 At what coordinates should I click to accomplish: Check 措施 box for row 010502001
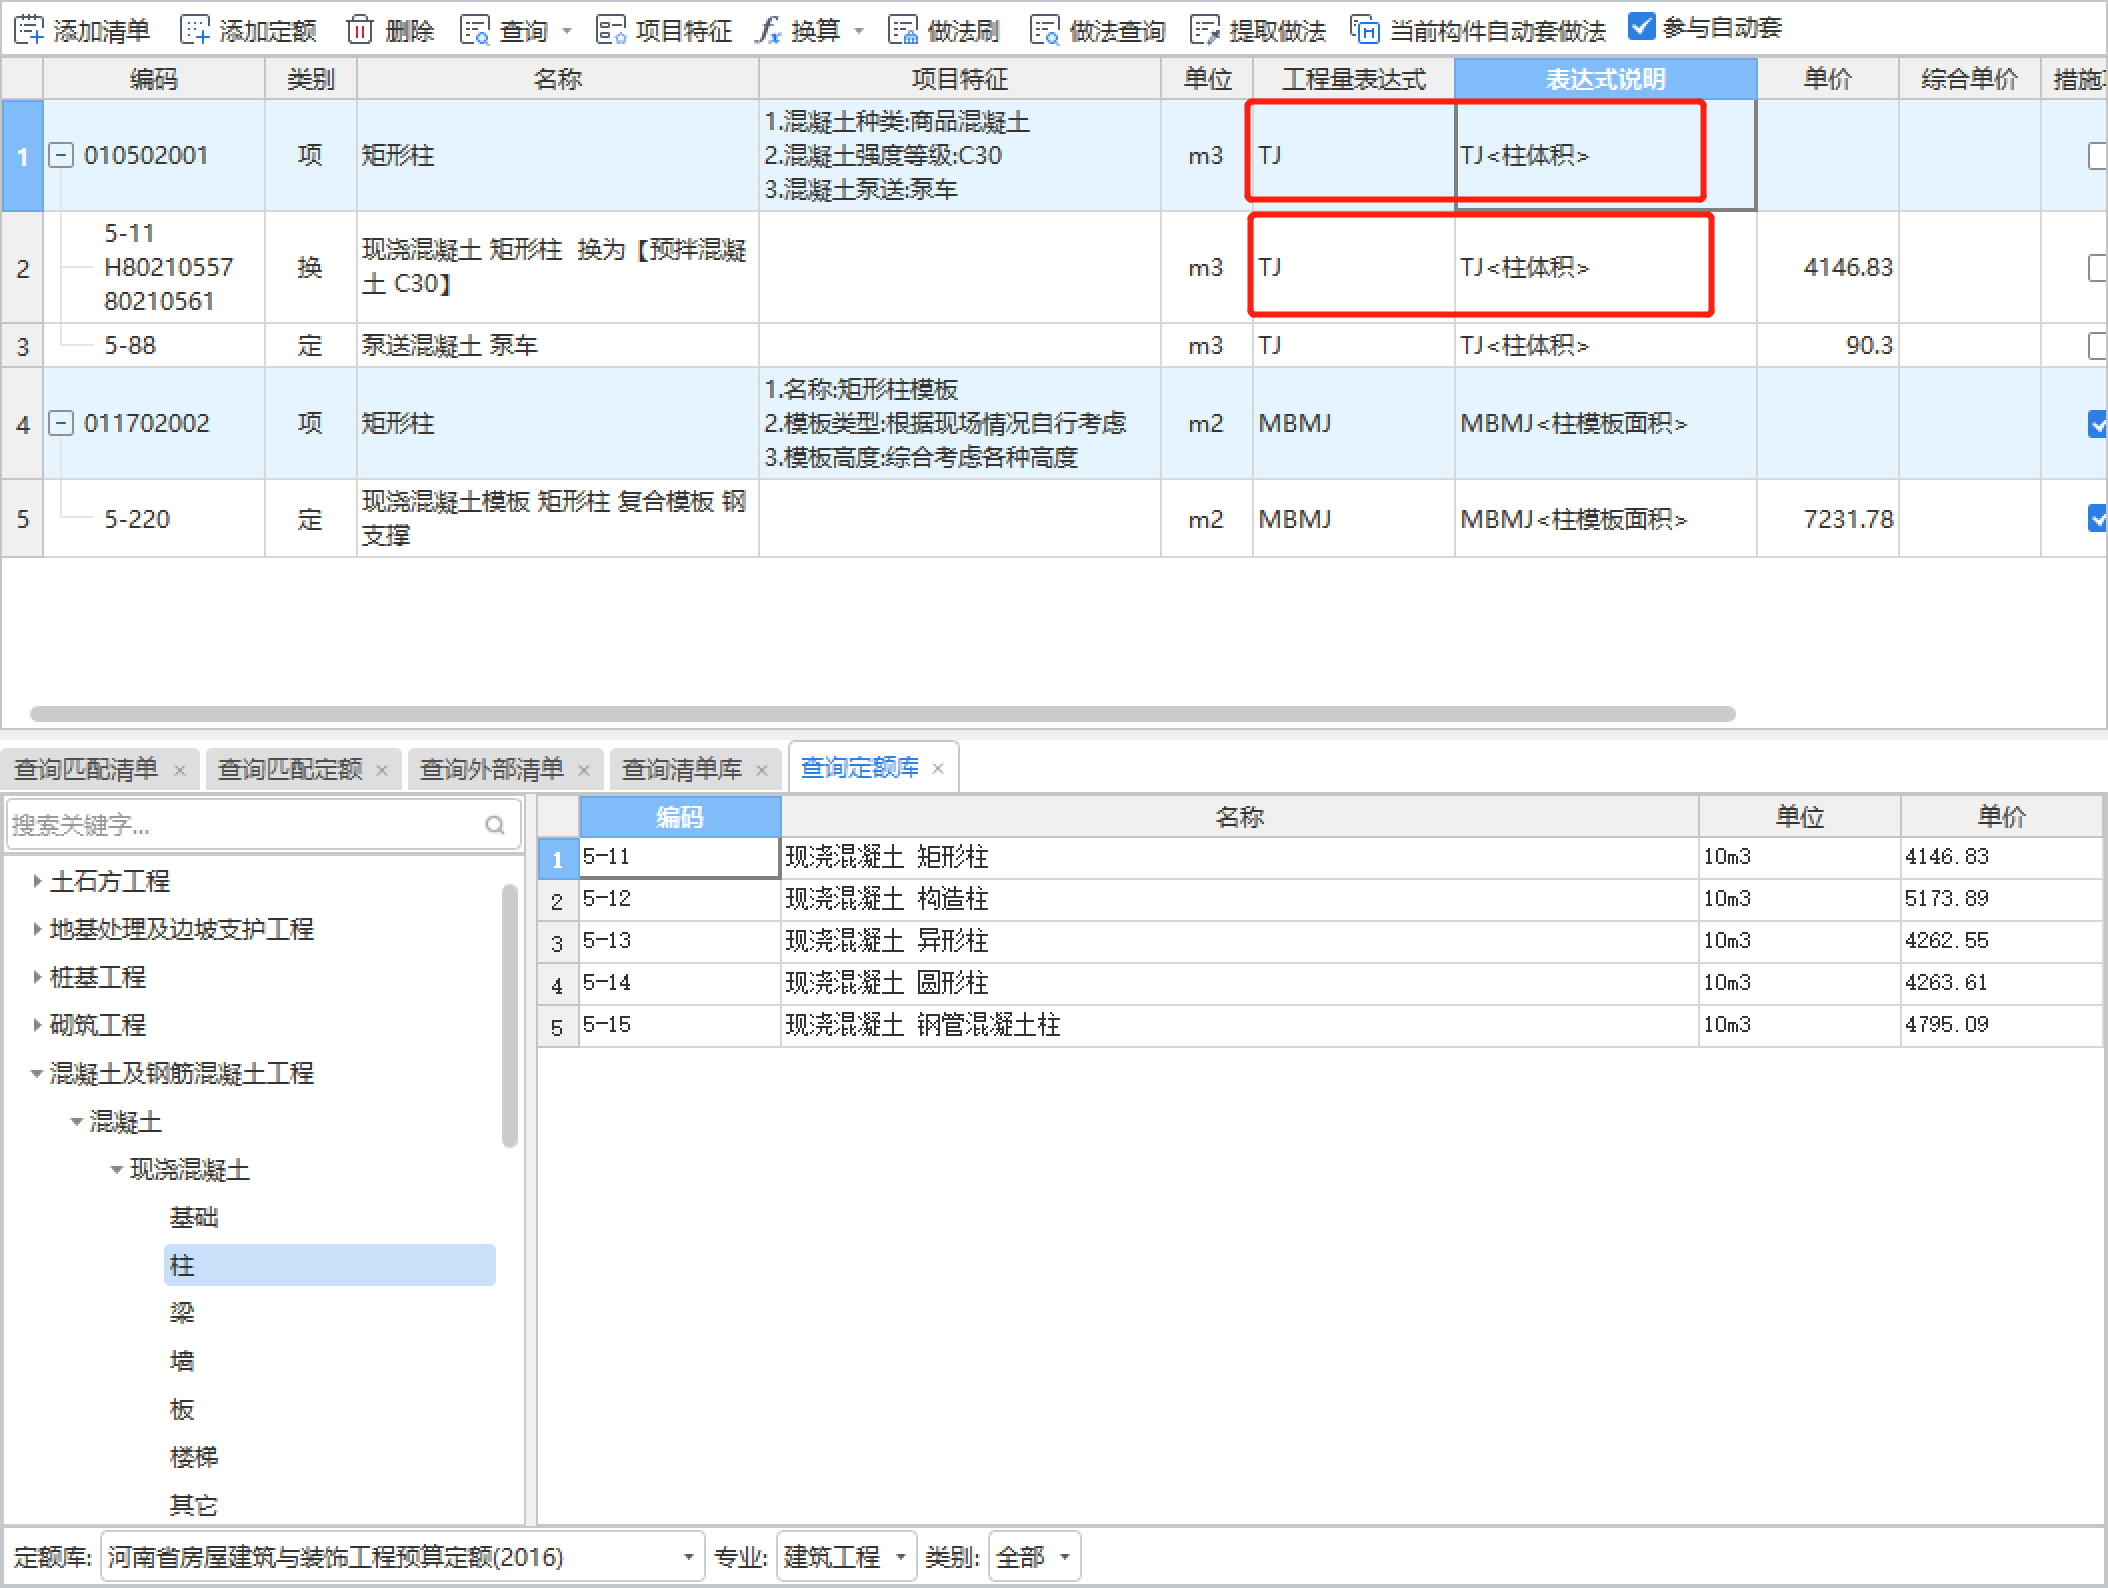tap(2098, 156)
